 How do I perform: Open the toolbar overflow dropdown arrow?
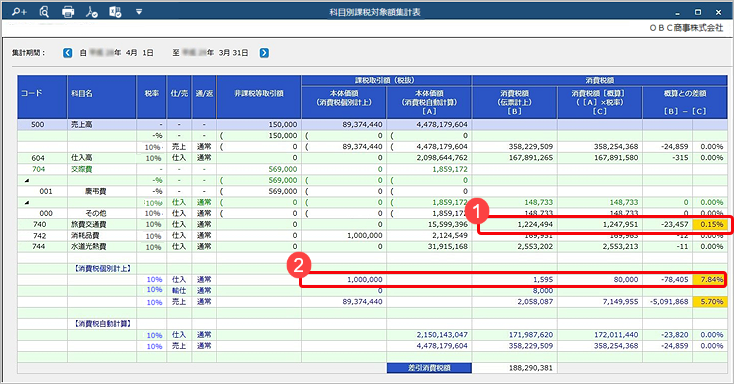139,12
